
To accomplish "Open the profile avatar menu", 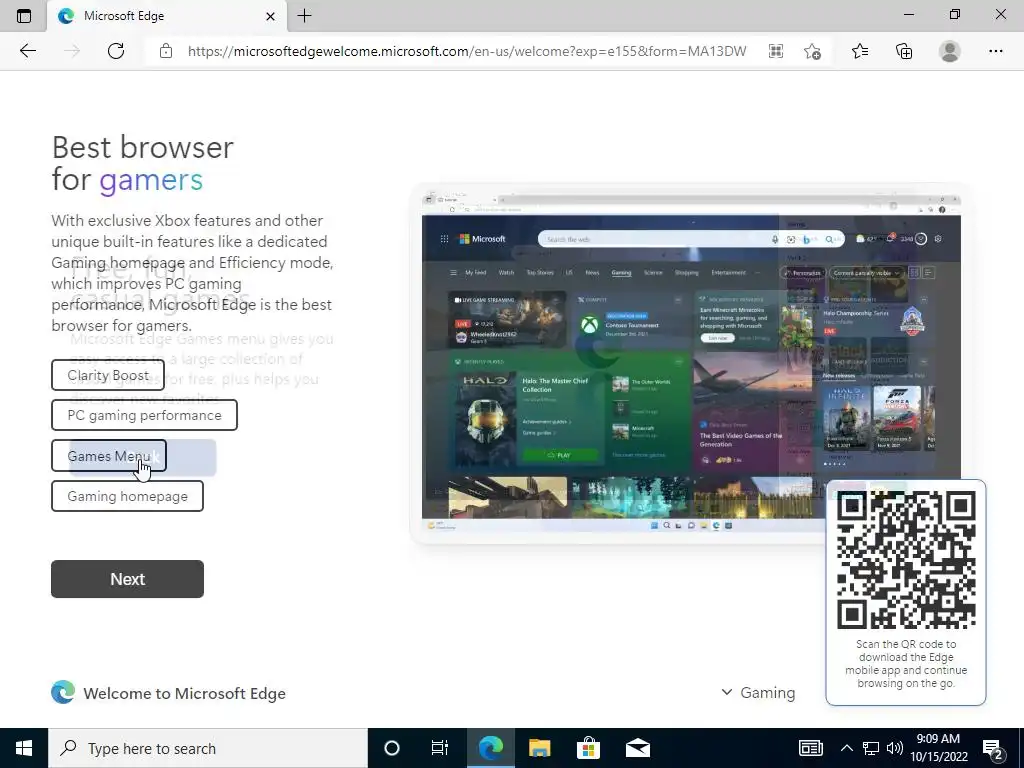I will click(950, 51).
